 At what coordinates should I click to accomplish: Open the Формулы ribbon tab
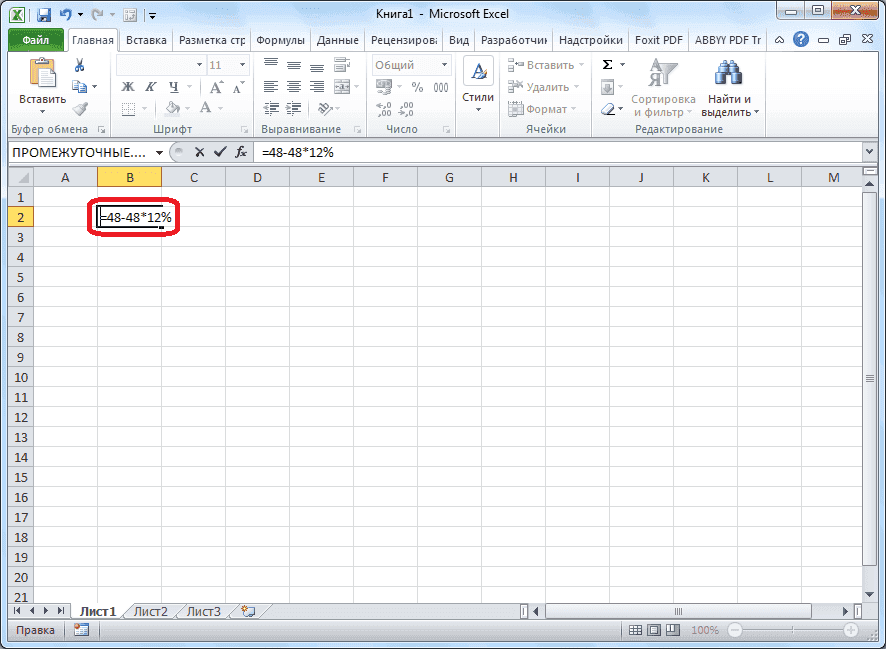[280, 40]
